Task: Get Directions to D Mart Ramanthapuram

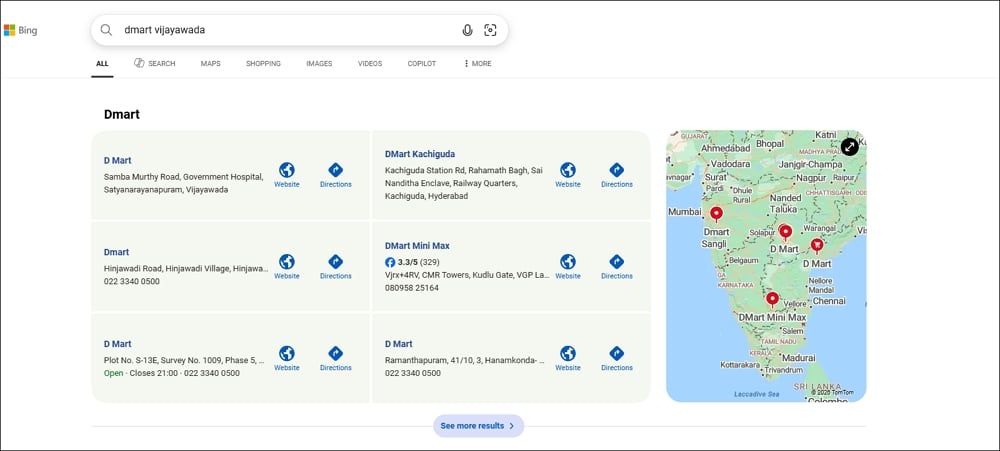Action: pos(617,359)
